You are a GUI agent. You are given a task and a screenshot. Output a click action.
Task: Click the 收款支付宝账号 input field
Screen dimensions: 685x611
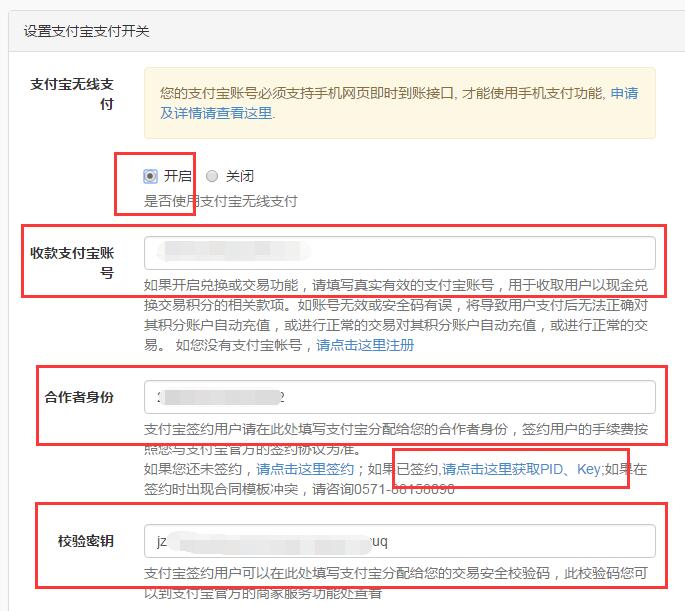click(x=400, y=253)
